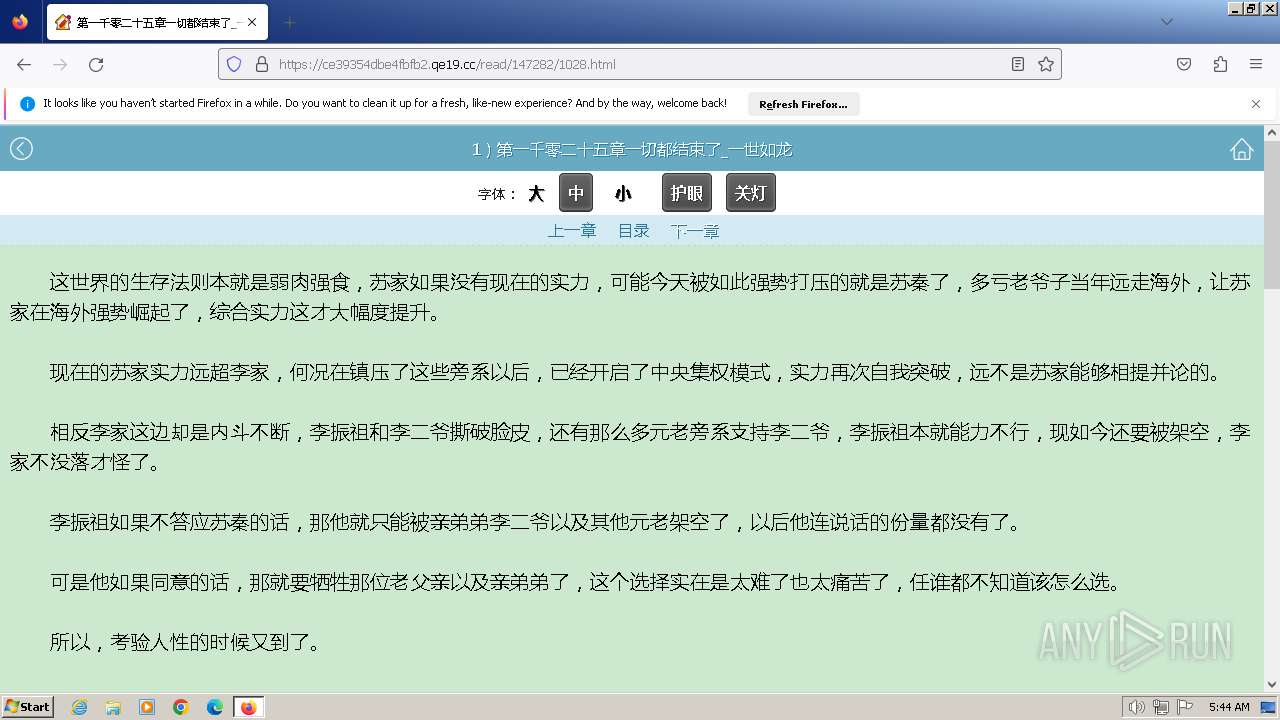This screenshot has width=1280, height=720.
Task: Select the medium font size 中
Action: click(576, 193)
